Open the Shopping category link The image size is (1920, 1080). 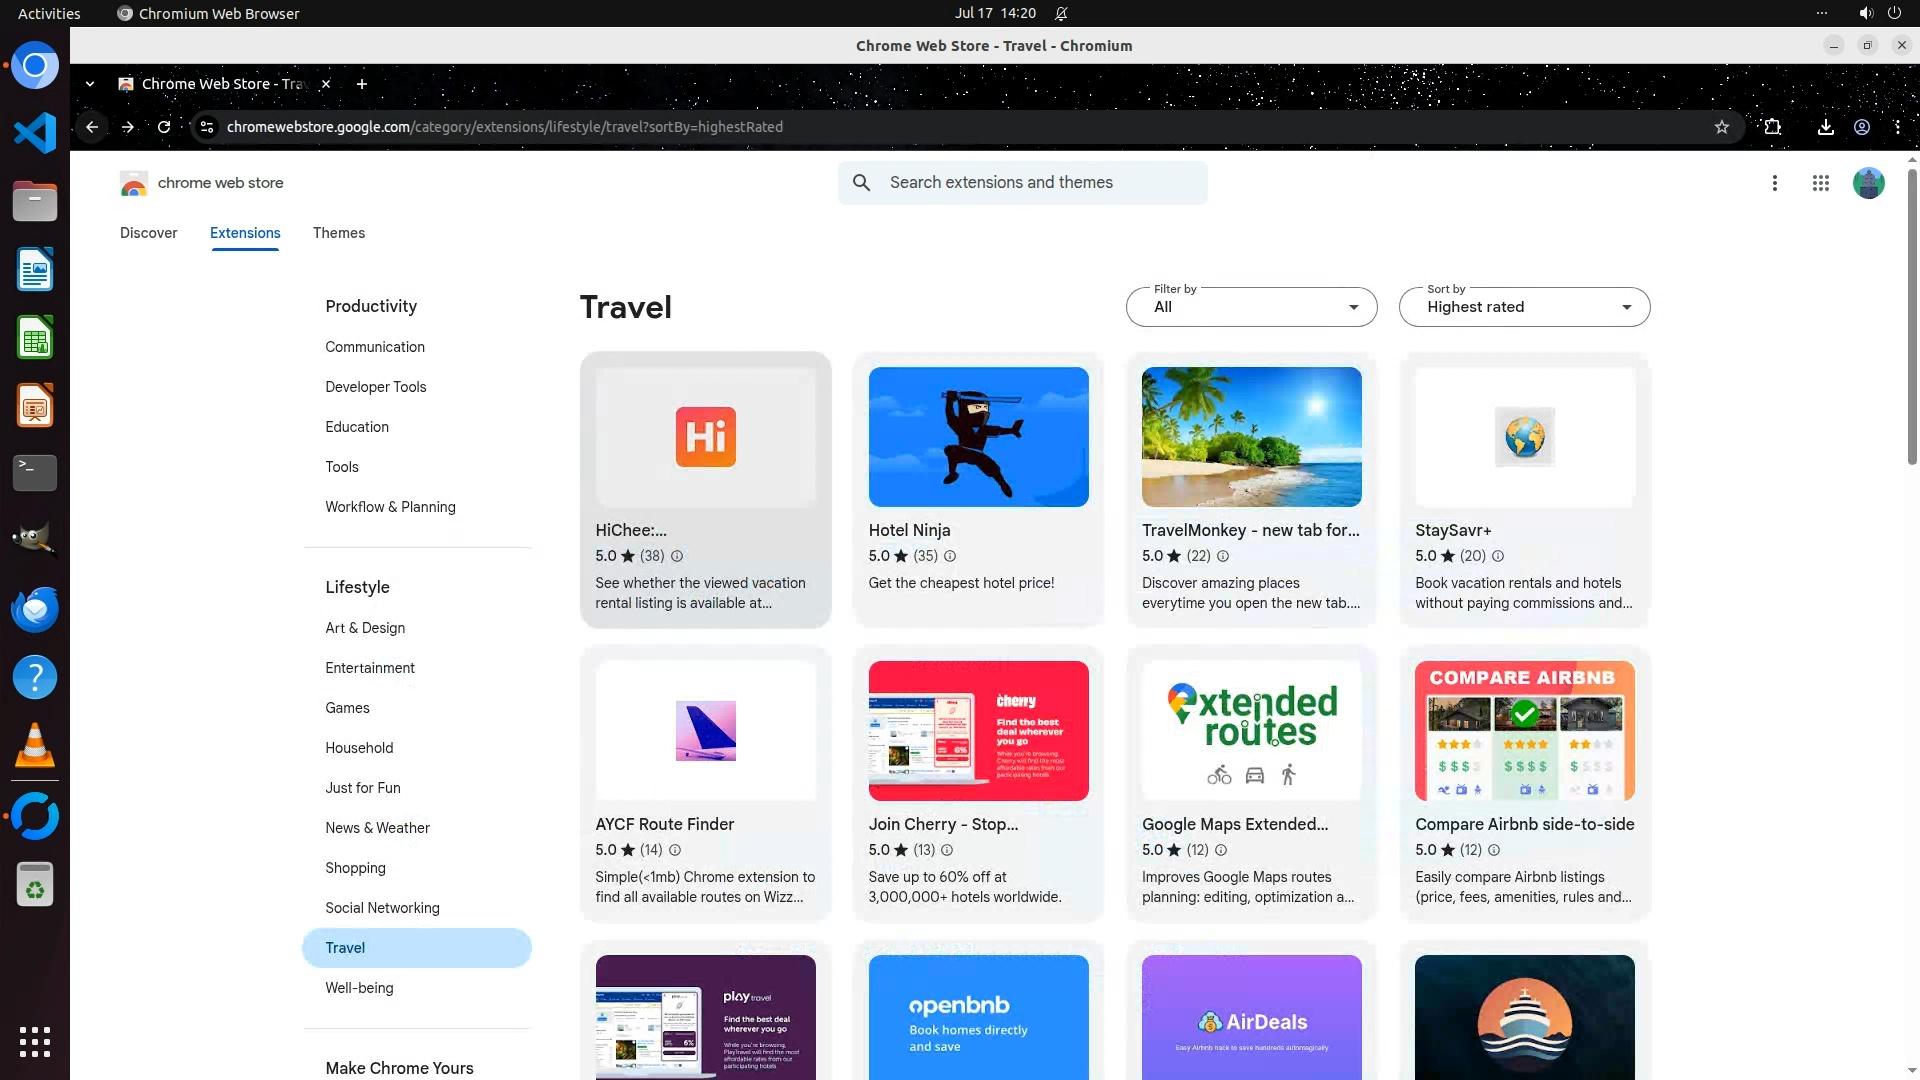click(355, 868)
